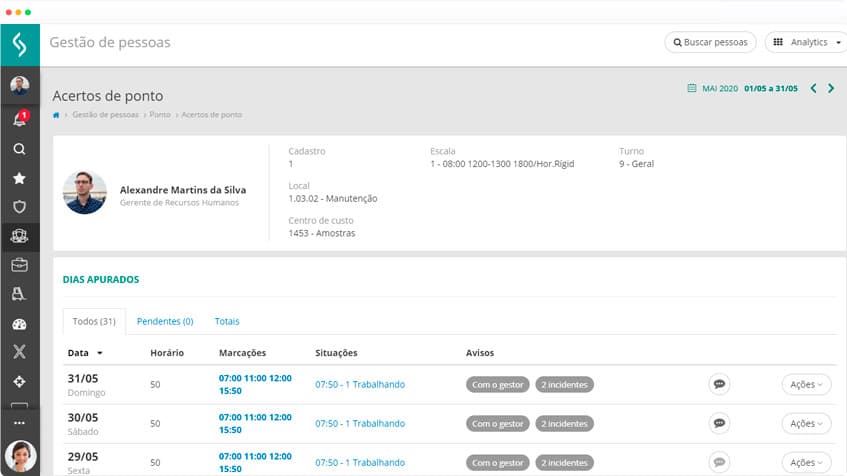847x476 pixels.
Task: Open the briefcase module in the sidebar
Action: point(19,265)
